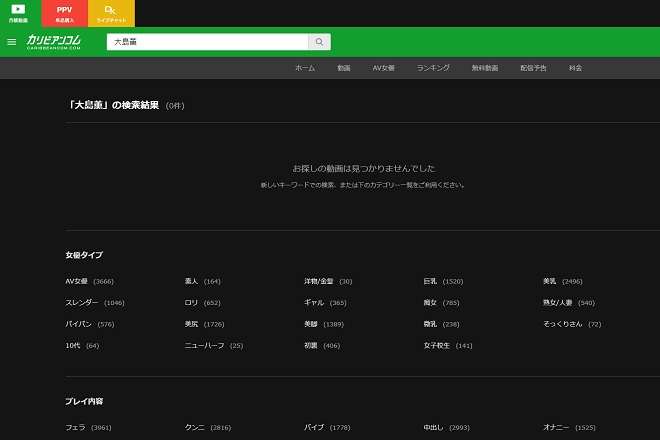
Task: Select the 10代 (64) category
Action: coord(82,346)
